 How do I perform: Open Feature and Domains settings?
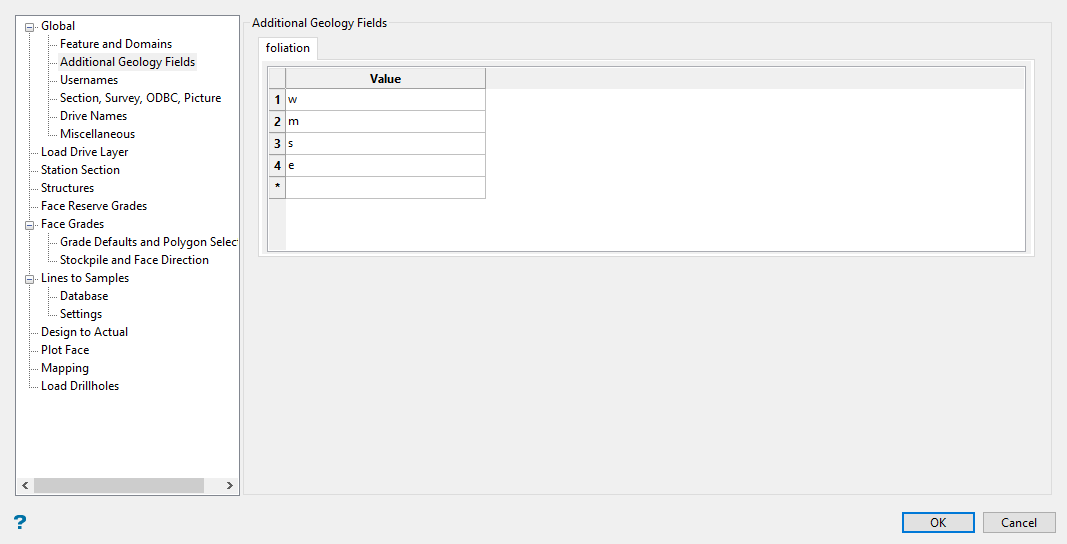coord(116,44)
